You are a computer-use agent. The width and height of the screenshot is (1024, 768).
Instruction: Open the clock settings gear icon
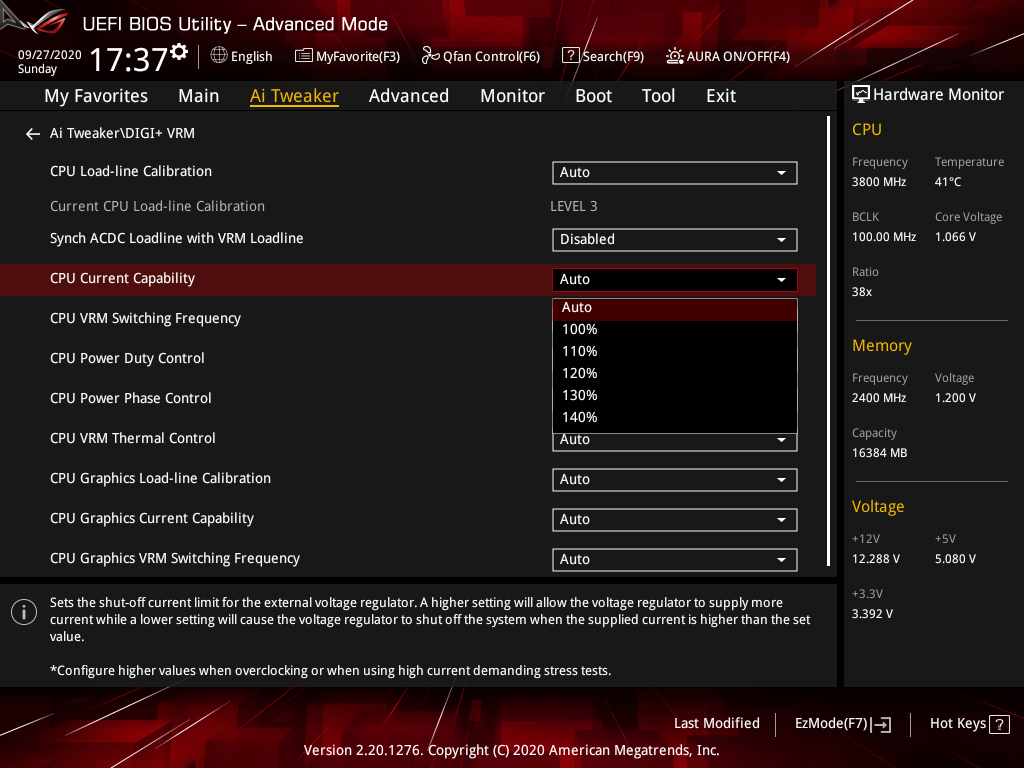pyautogui.click(x=179, y=52)
